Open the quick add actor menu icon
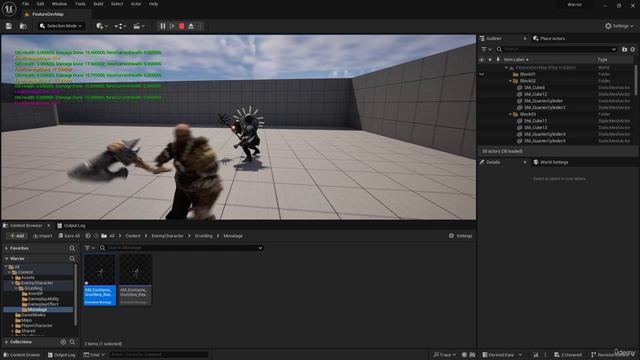Viewport: 640px width, 360px height. 102,26
